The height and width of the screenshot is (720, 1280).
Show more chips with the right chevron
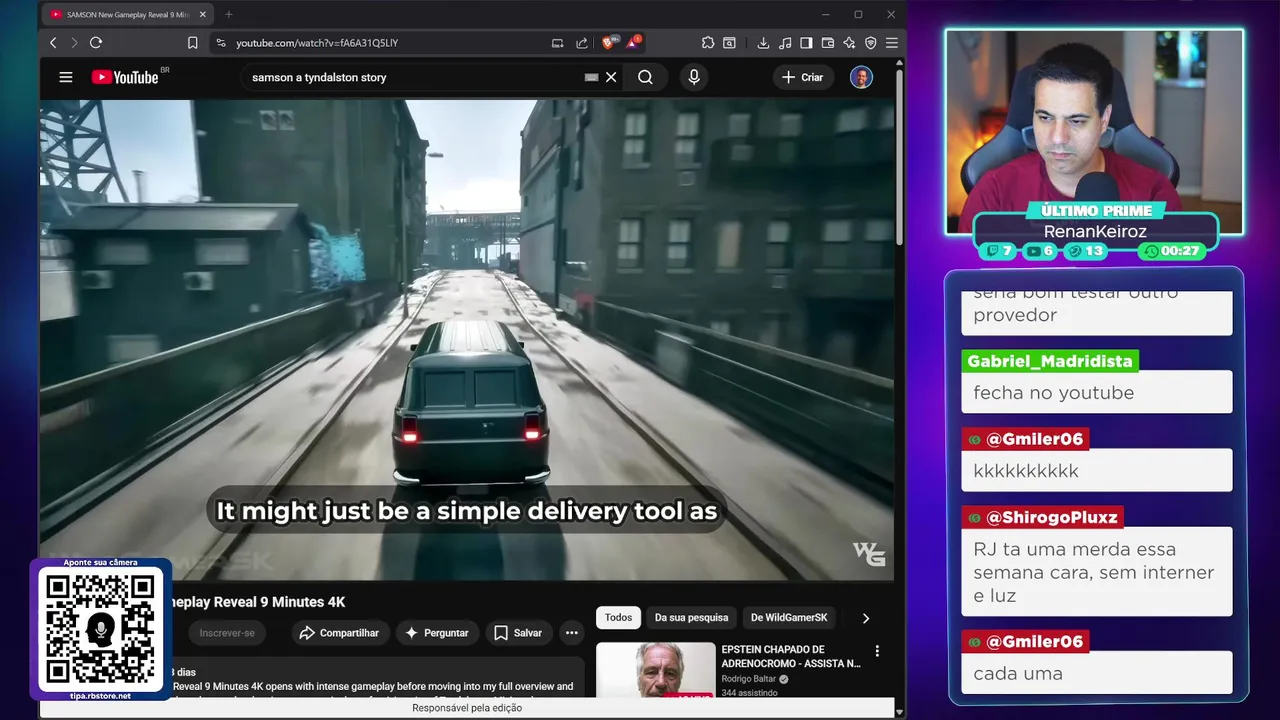click(x=866, y=618)
